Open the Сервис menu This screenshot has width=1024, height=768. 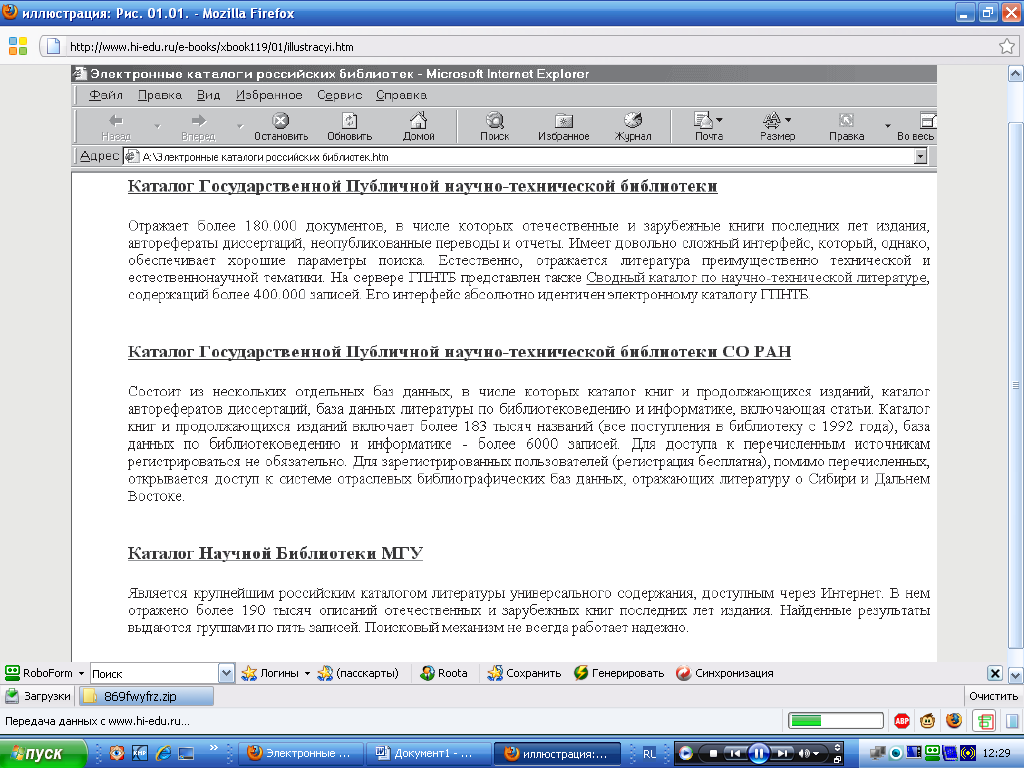tap(340, 95)
